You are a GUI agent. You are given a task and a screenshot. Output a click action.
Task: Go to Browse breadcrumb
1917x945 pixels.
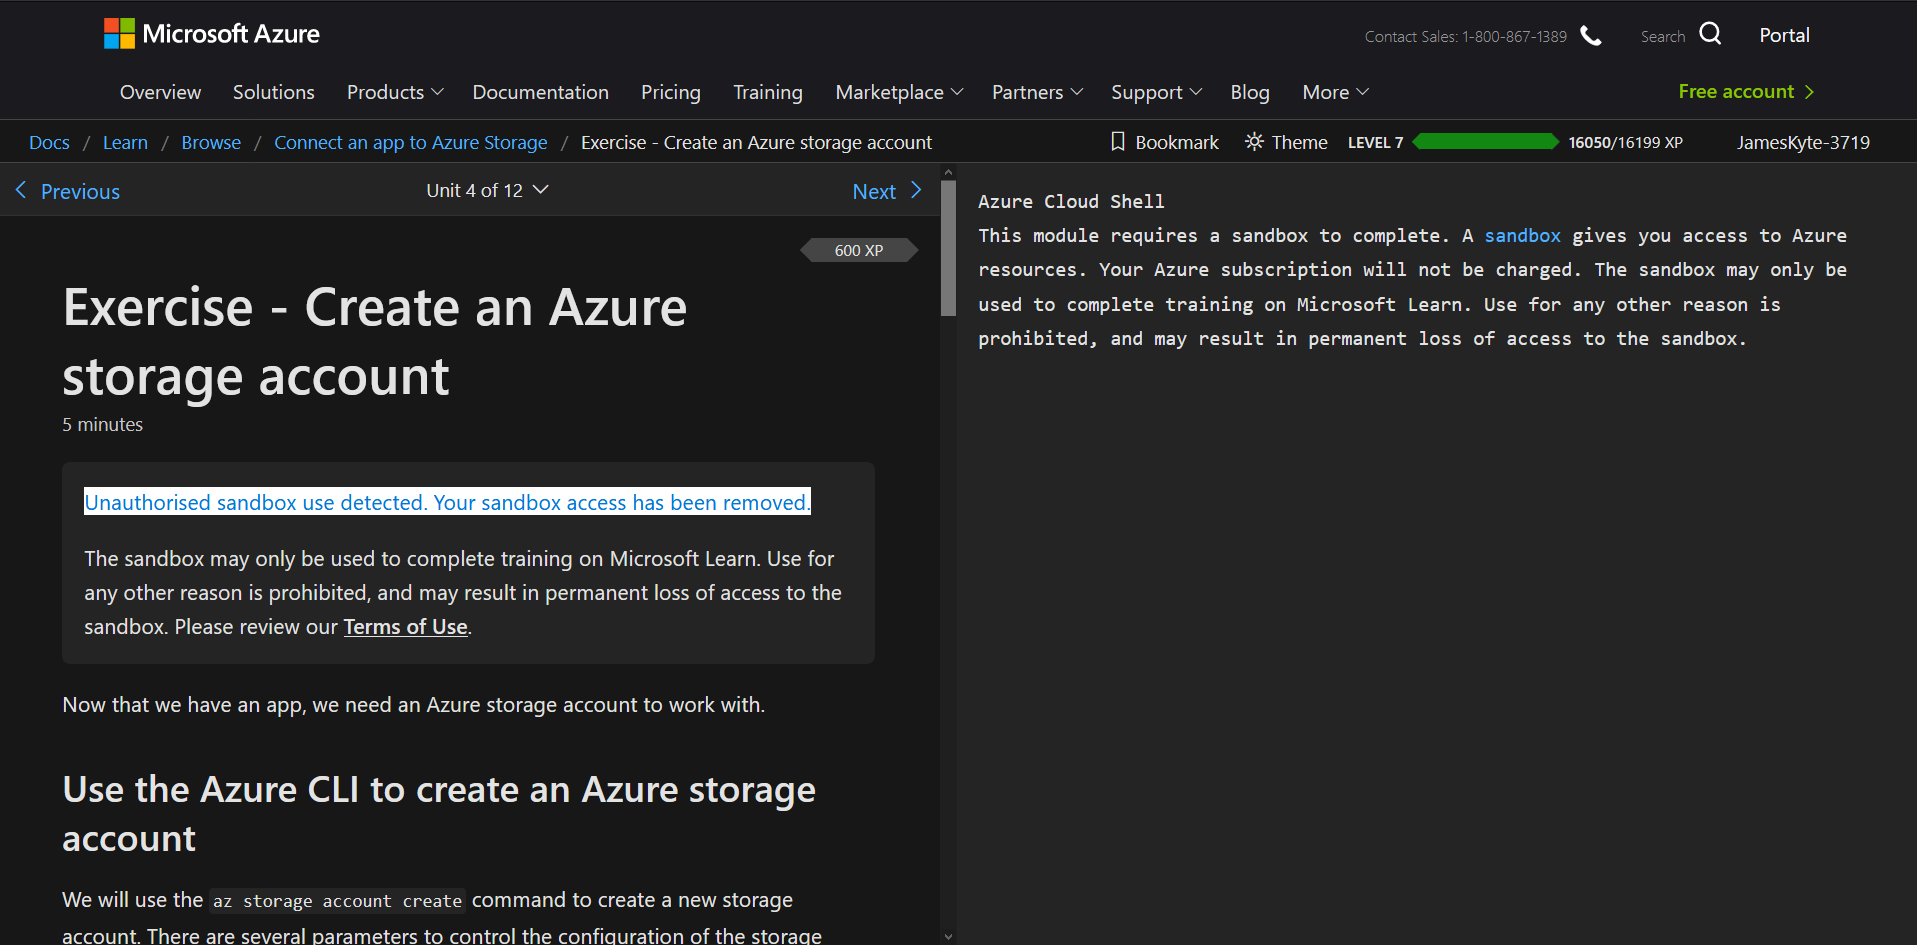tap(211, 142)
